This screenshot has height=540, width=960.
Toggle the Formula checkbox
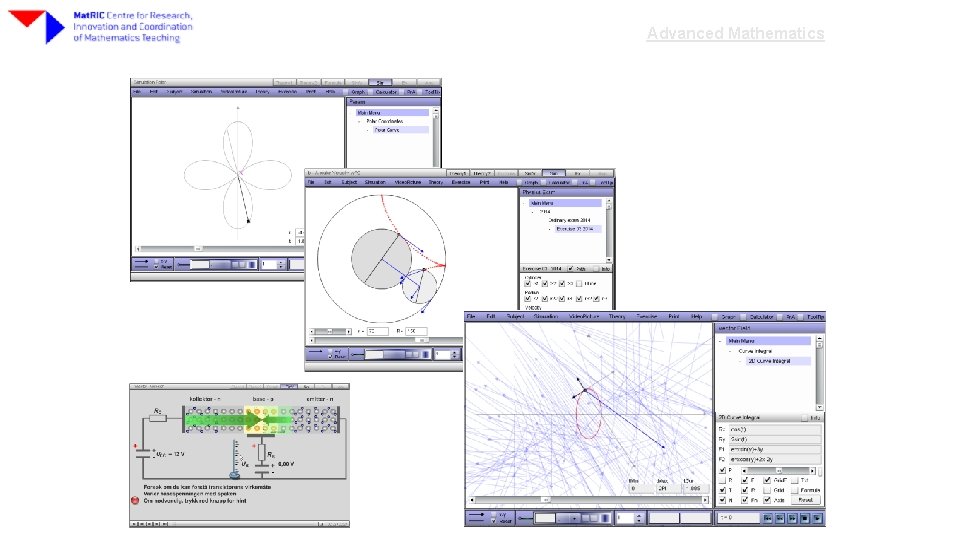(x=795, y=490)
